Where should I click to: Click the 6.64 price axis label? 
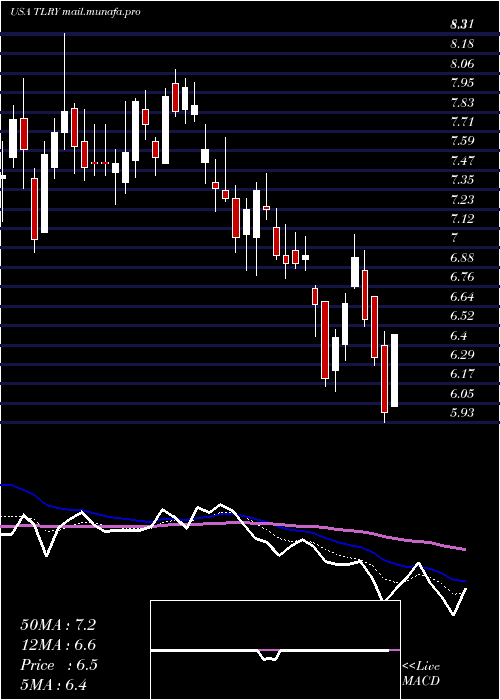(x=462, y=296)
